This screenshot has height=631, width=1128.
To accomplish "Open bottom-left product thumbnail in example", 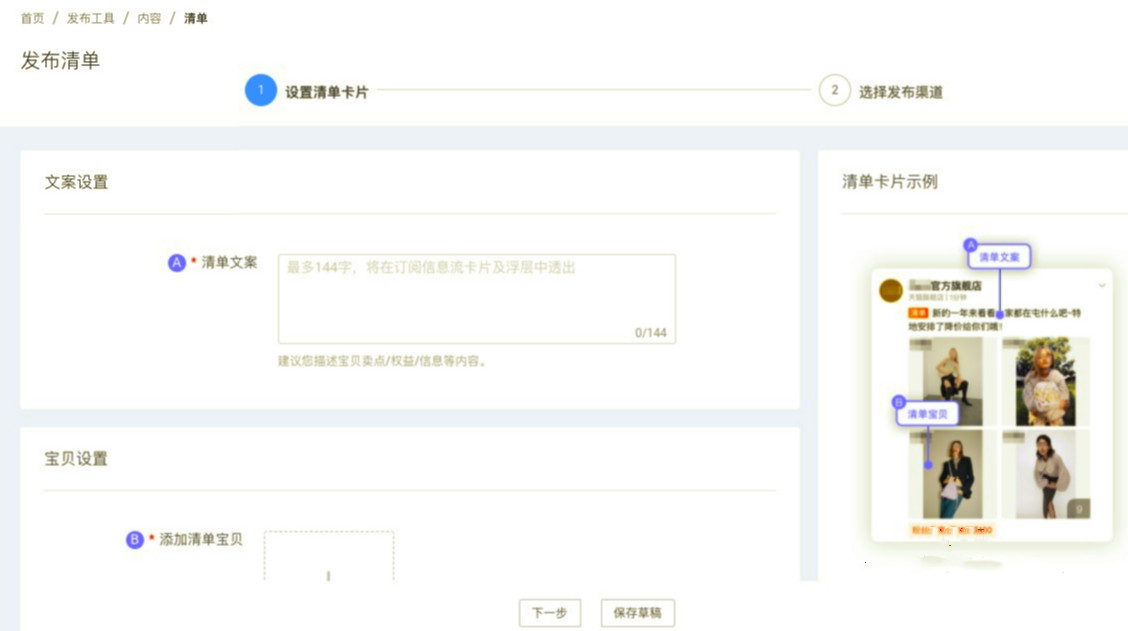I will click(952, 474).
